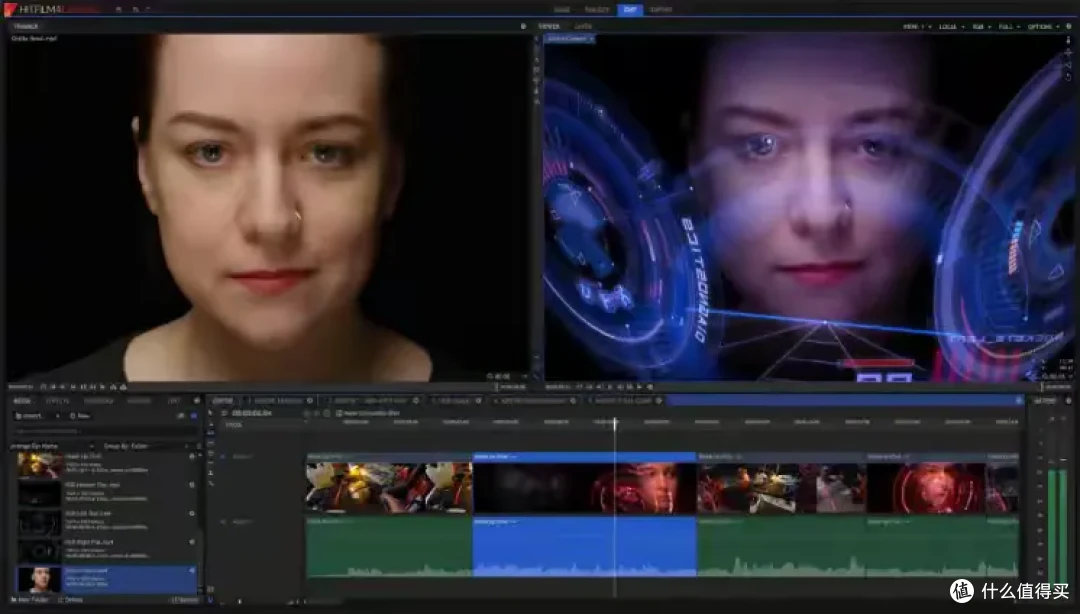Select the Edit workspace tab
Viewport: 1080px width, 614px height.
[630, 9]
